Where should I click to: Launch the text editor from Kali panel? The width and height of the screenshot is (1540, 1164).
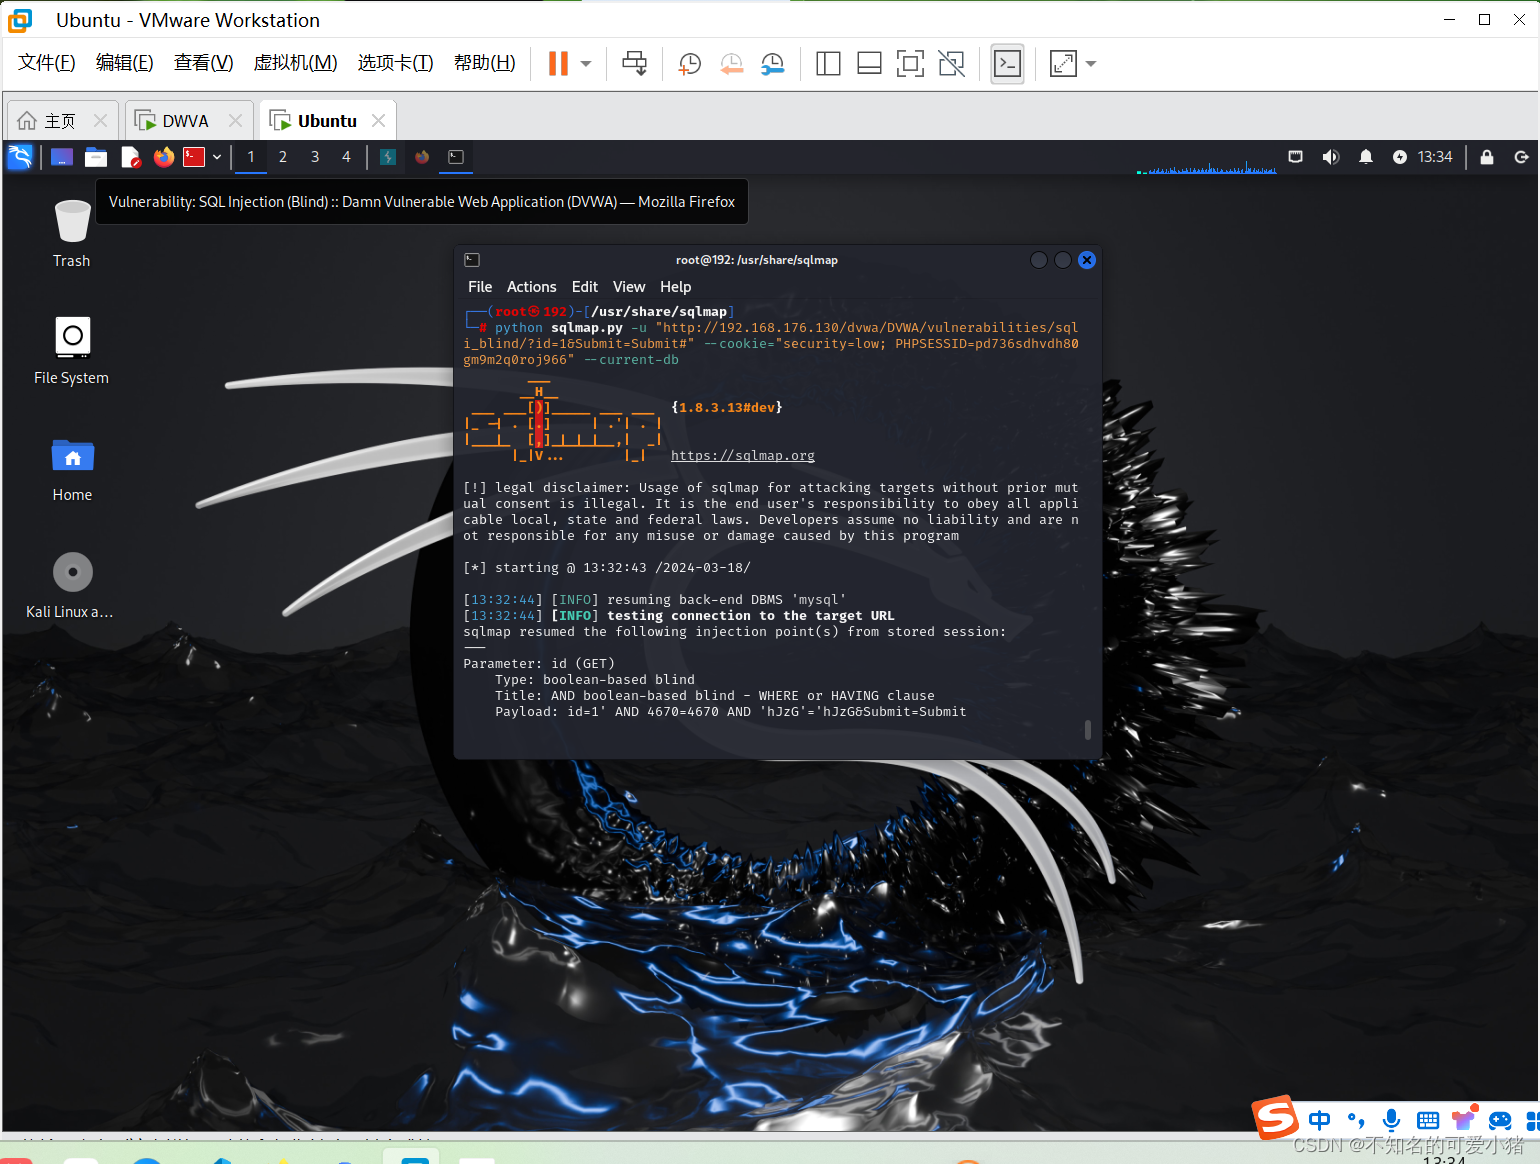click(130, 157)
